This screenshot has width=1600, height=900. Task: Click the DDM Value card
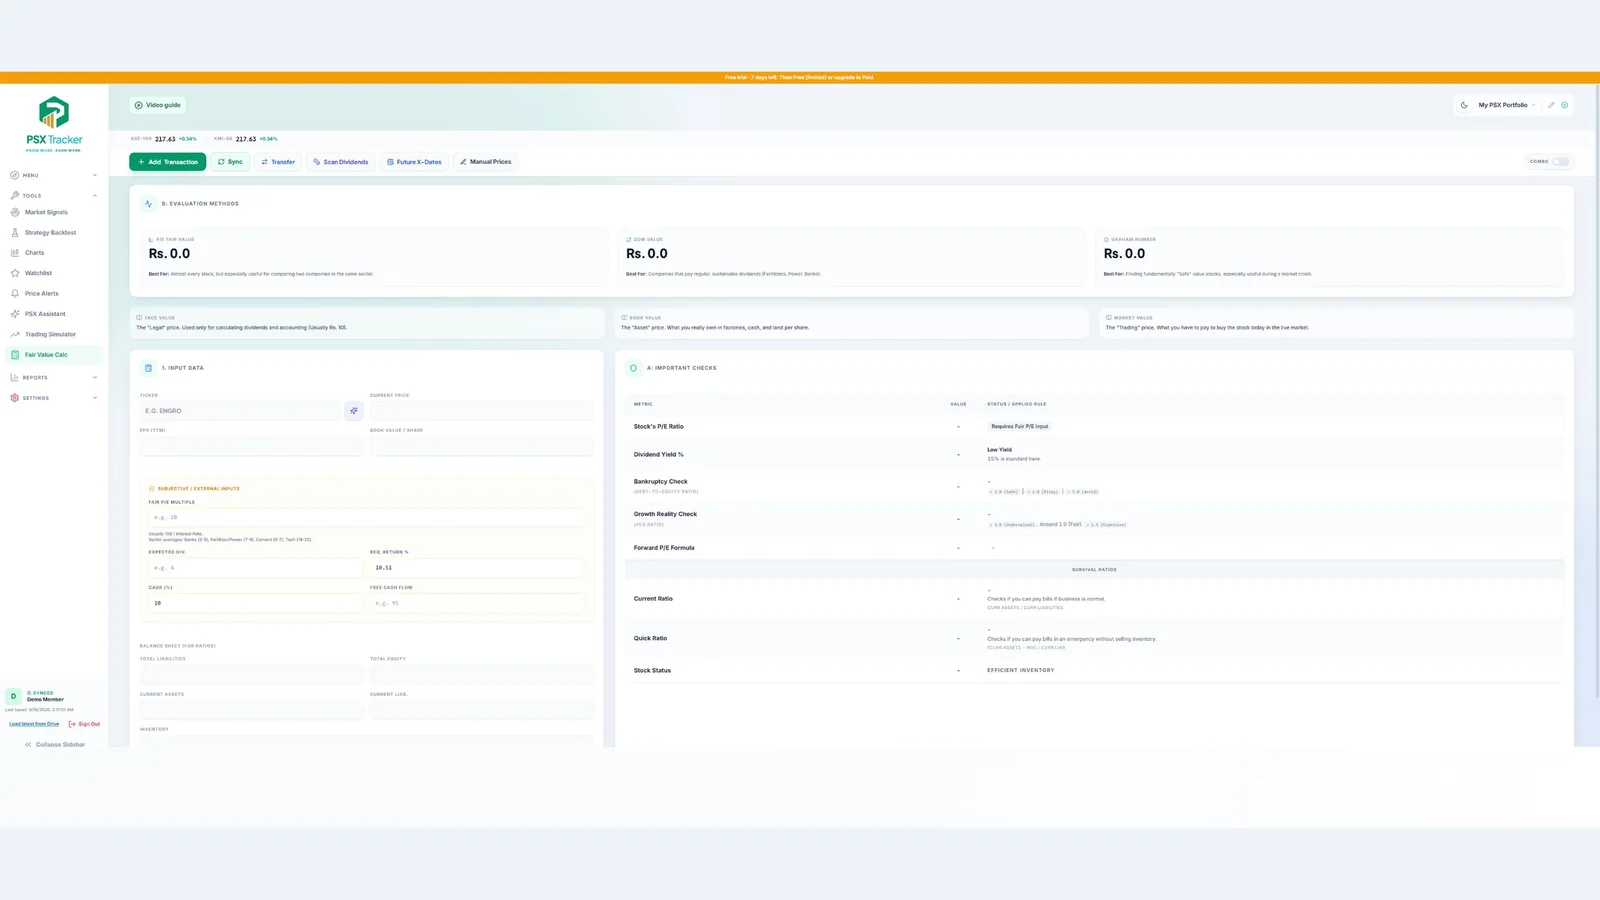point(852,257)
